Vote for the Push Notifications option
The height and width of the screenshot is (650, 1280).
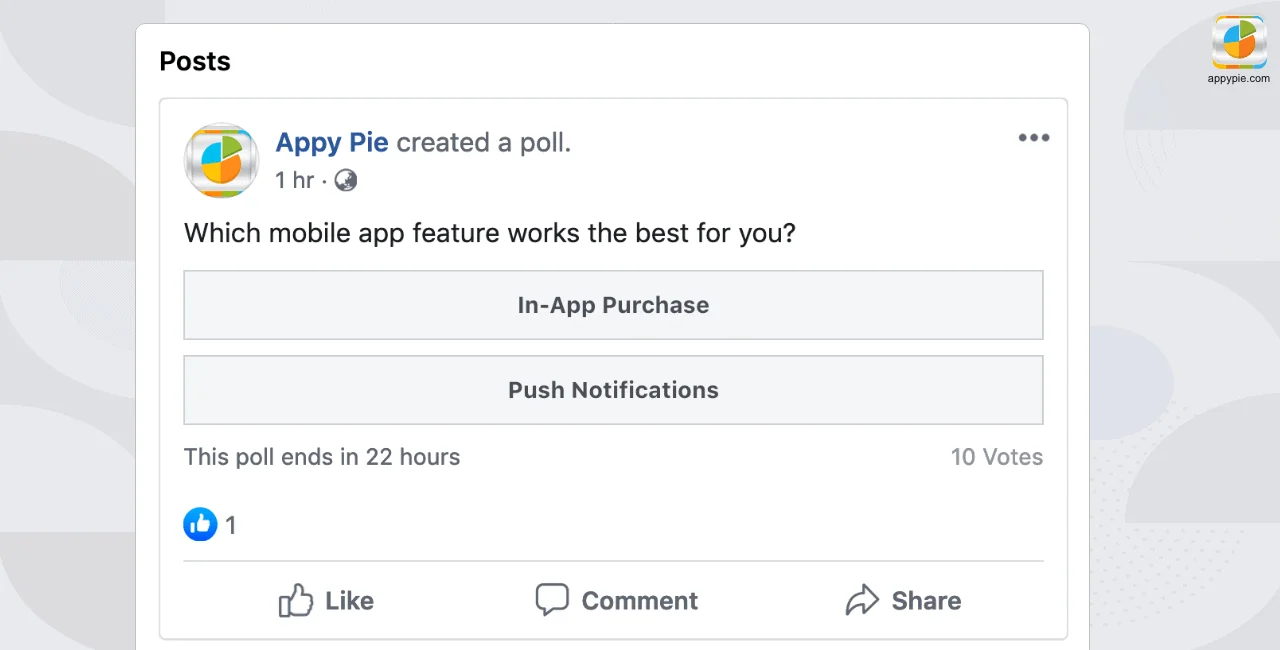pyautogui.click(x=613, y=390)
